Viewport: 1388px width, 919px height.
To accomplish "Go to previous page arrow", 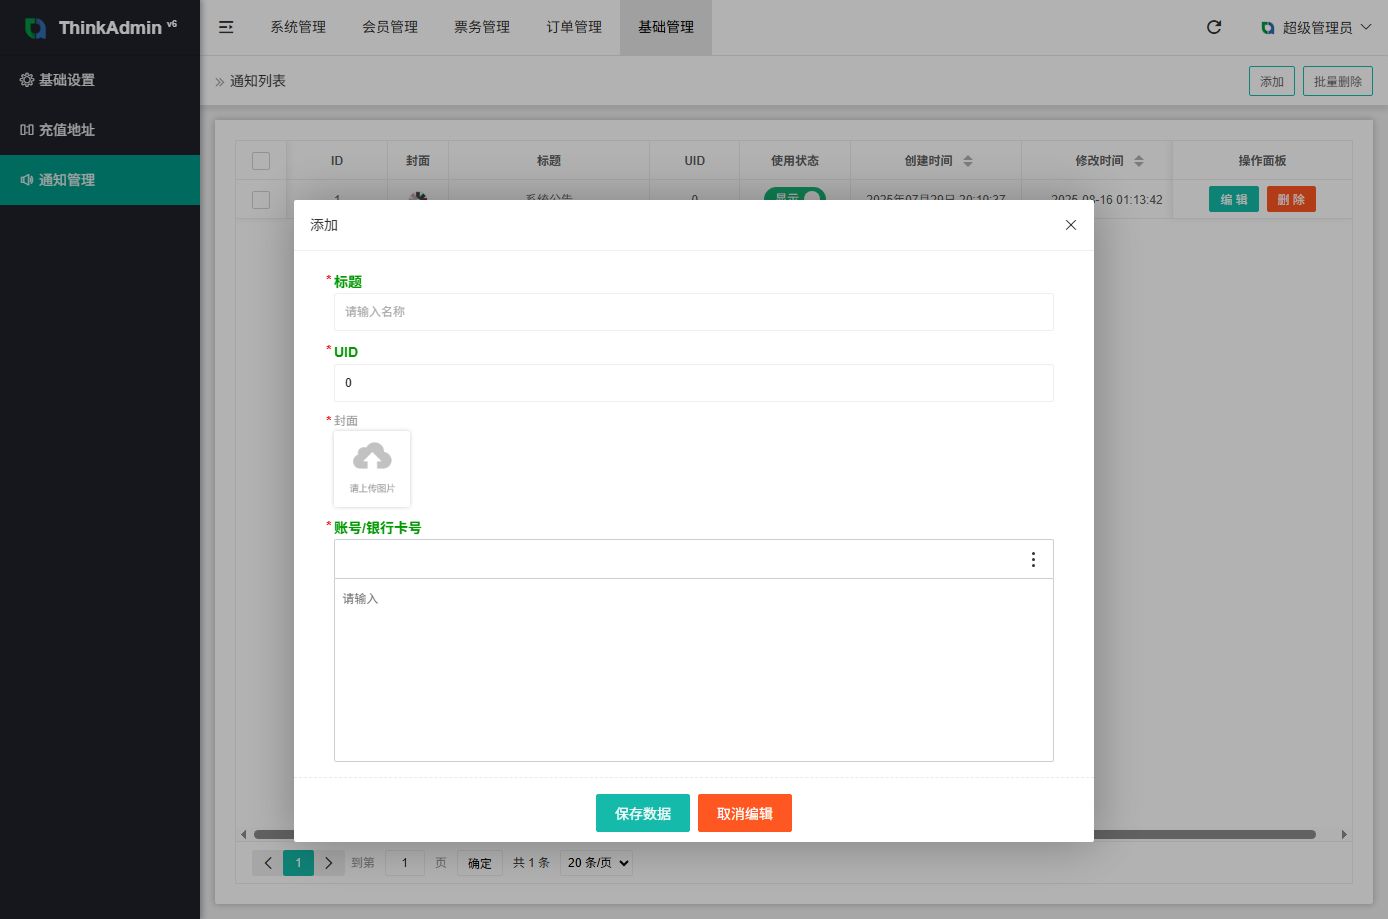I will [267, 863].
